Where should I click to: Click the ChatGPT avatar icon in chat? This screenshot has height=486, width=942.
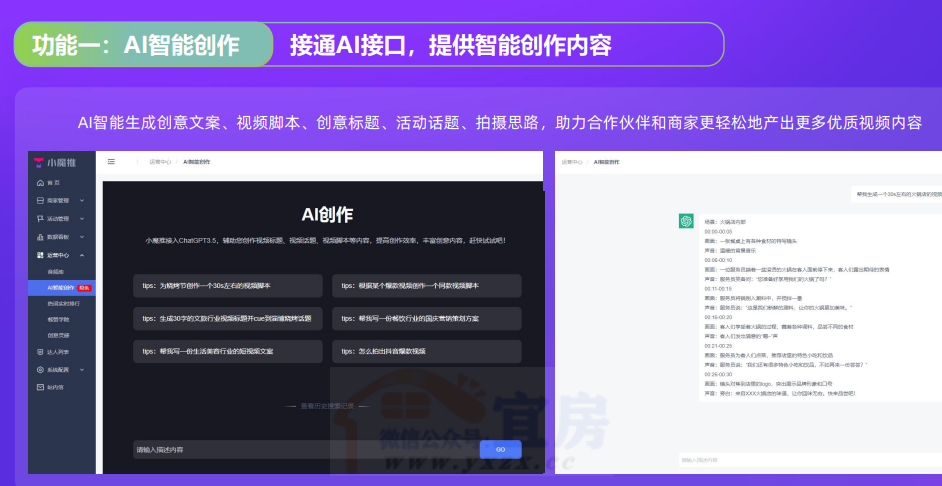(686, 221)
